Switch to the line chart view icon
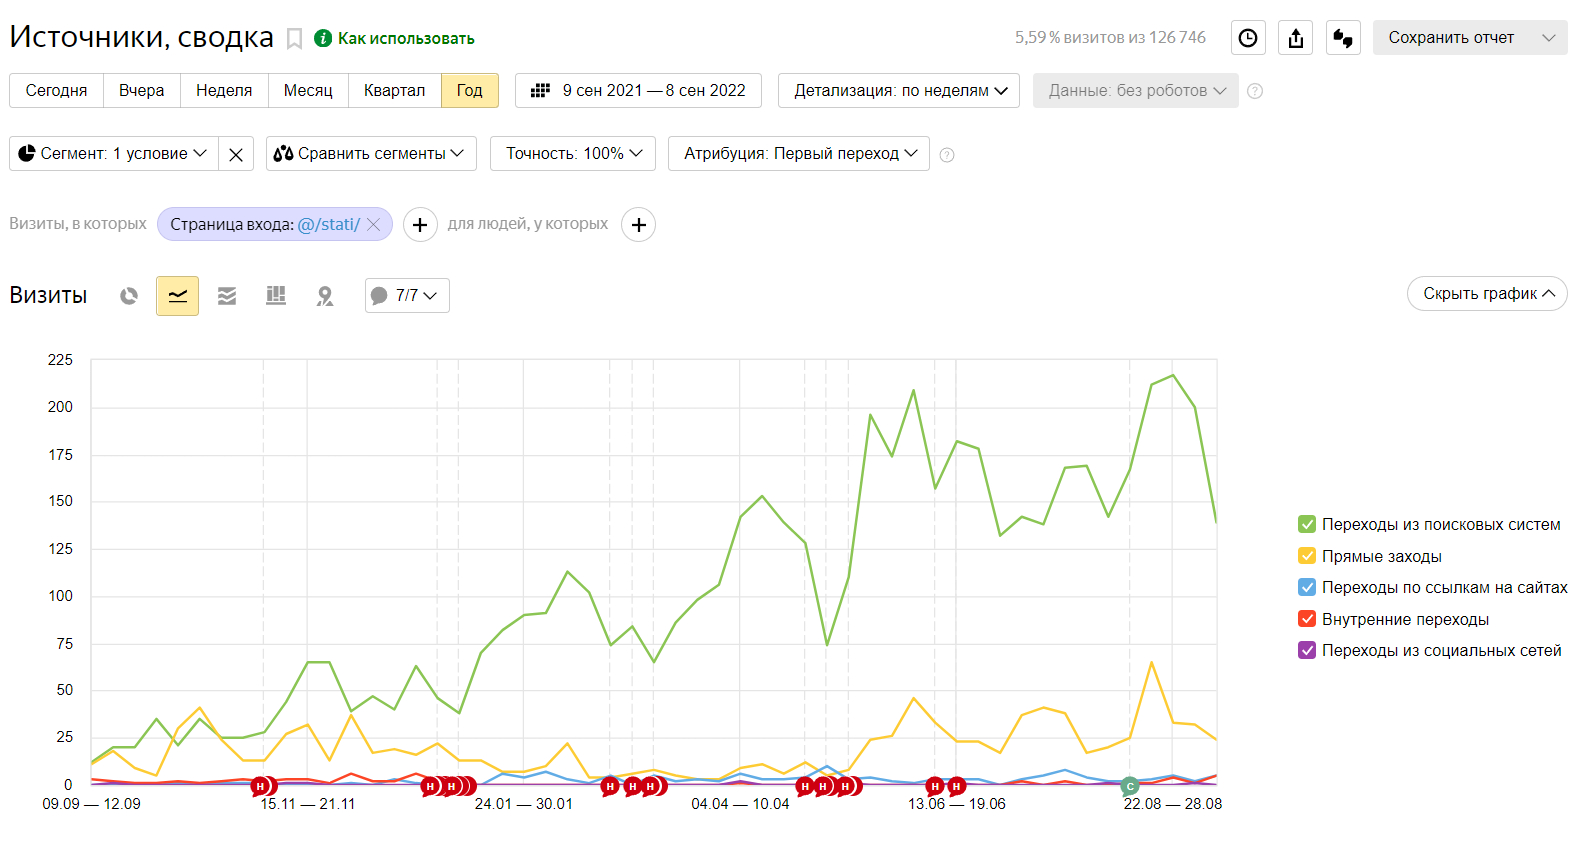The image size is (1578, 842). [177, 296]
